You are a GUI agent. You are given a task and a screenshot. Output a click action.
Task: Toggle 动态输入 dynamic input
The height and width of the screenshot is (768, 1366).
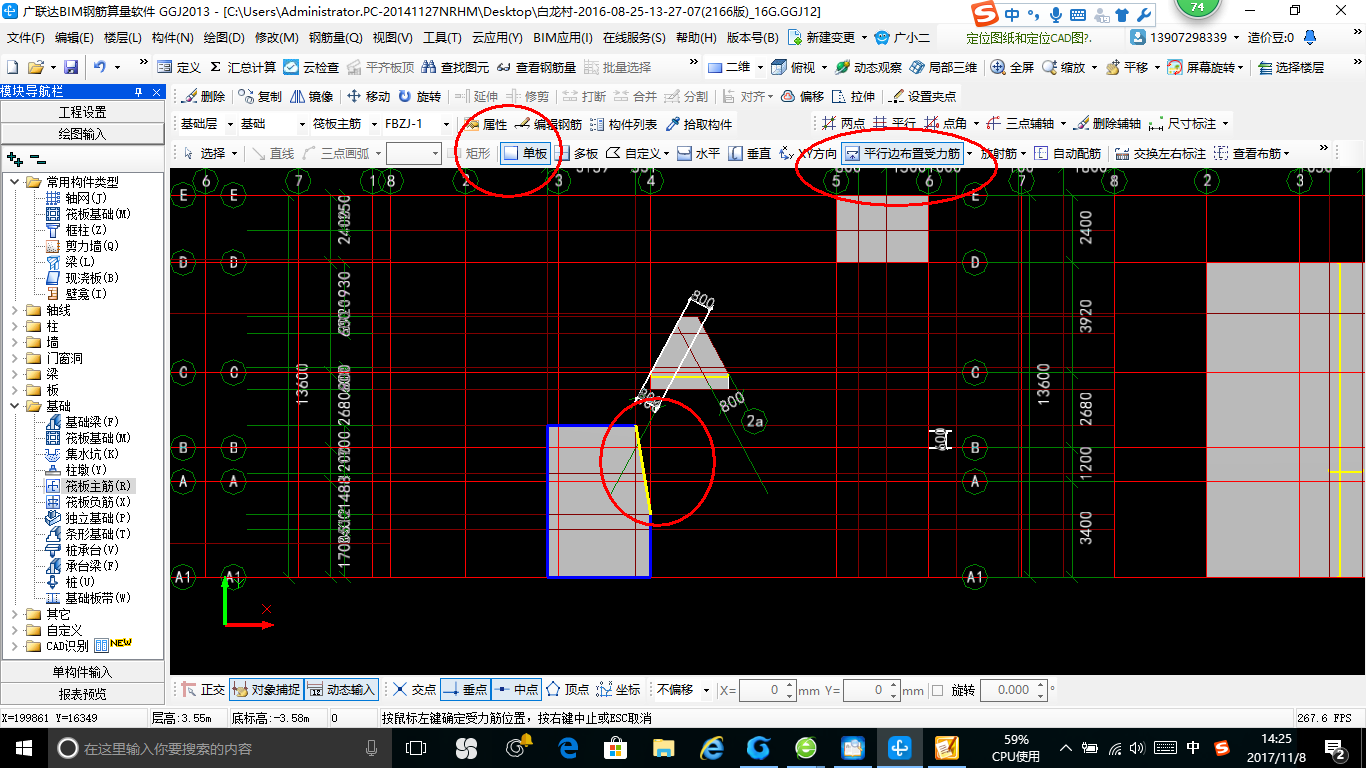pos(341,690)
